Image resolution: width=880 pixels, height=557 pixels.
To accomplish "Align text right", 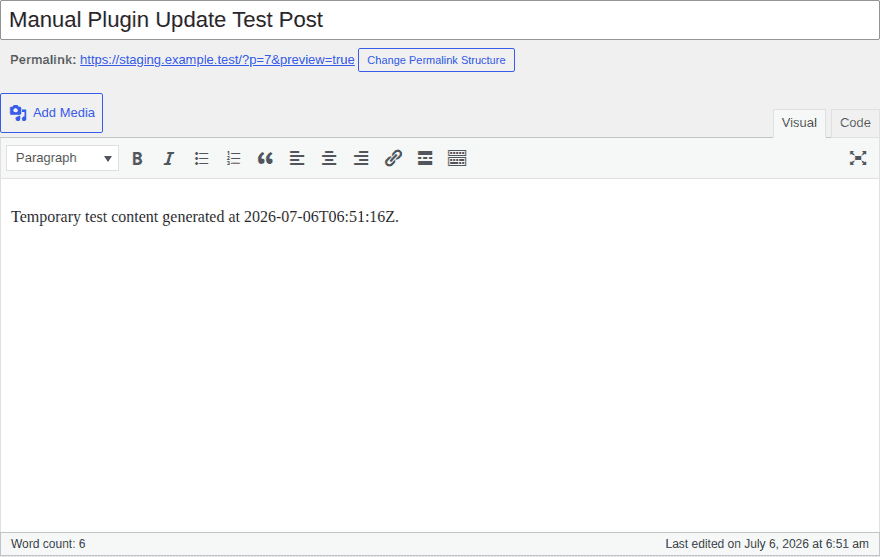I will click(x=361, y=158).
